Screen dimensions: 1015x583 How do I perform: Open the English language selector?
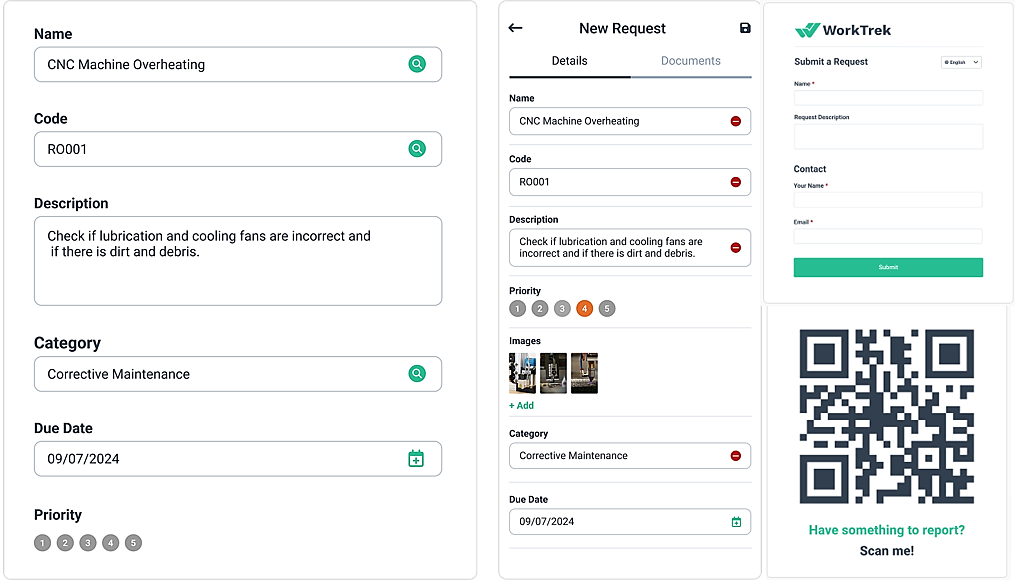[960, 62]
